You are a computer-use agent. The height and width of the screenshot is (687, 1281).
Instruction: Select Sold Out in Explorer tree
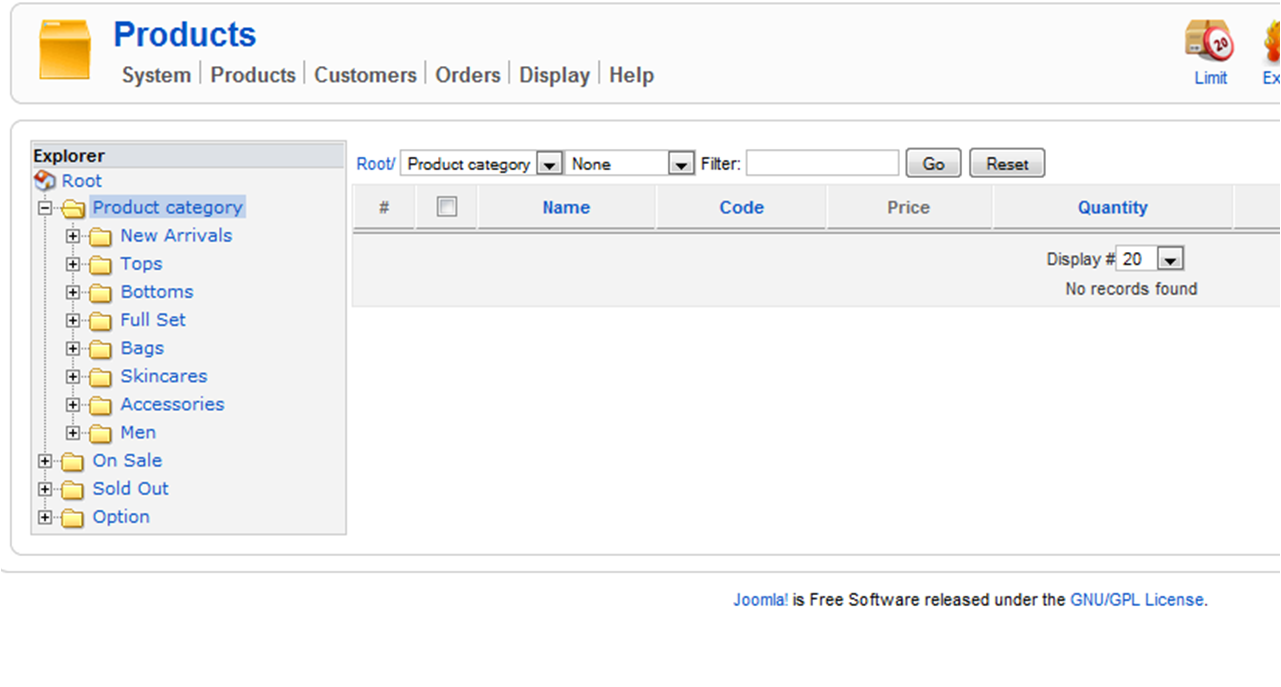point(130,487)
